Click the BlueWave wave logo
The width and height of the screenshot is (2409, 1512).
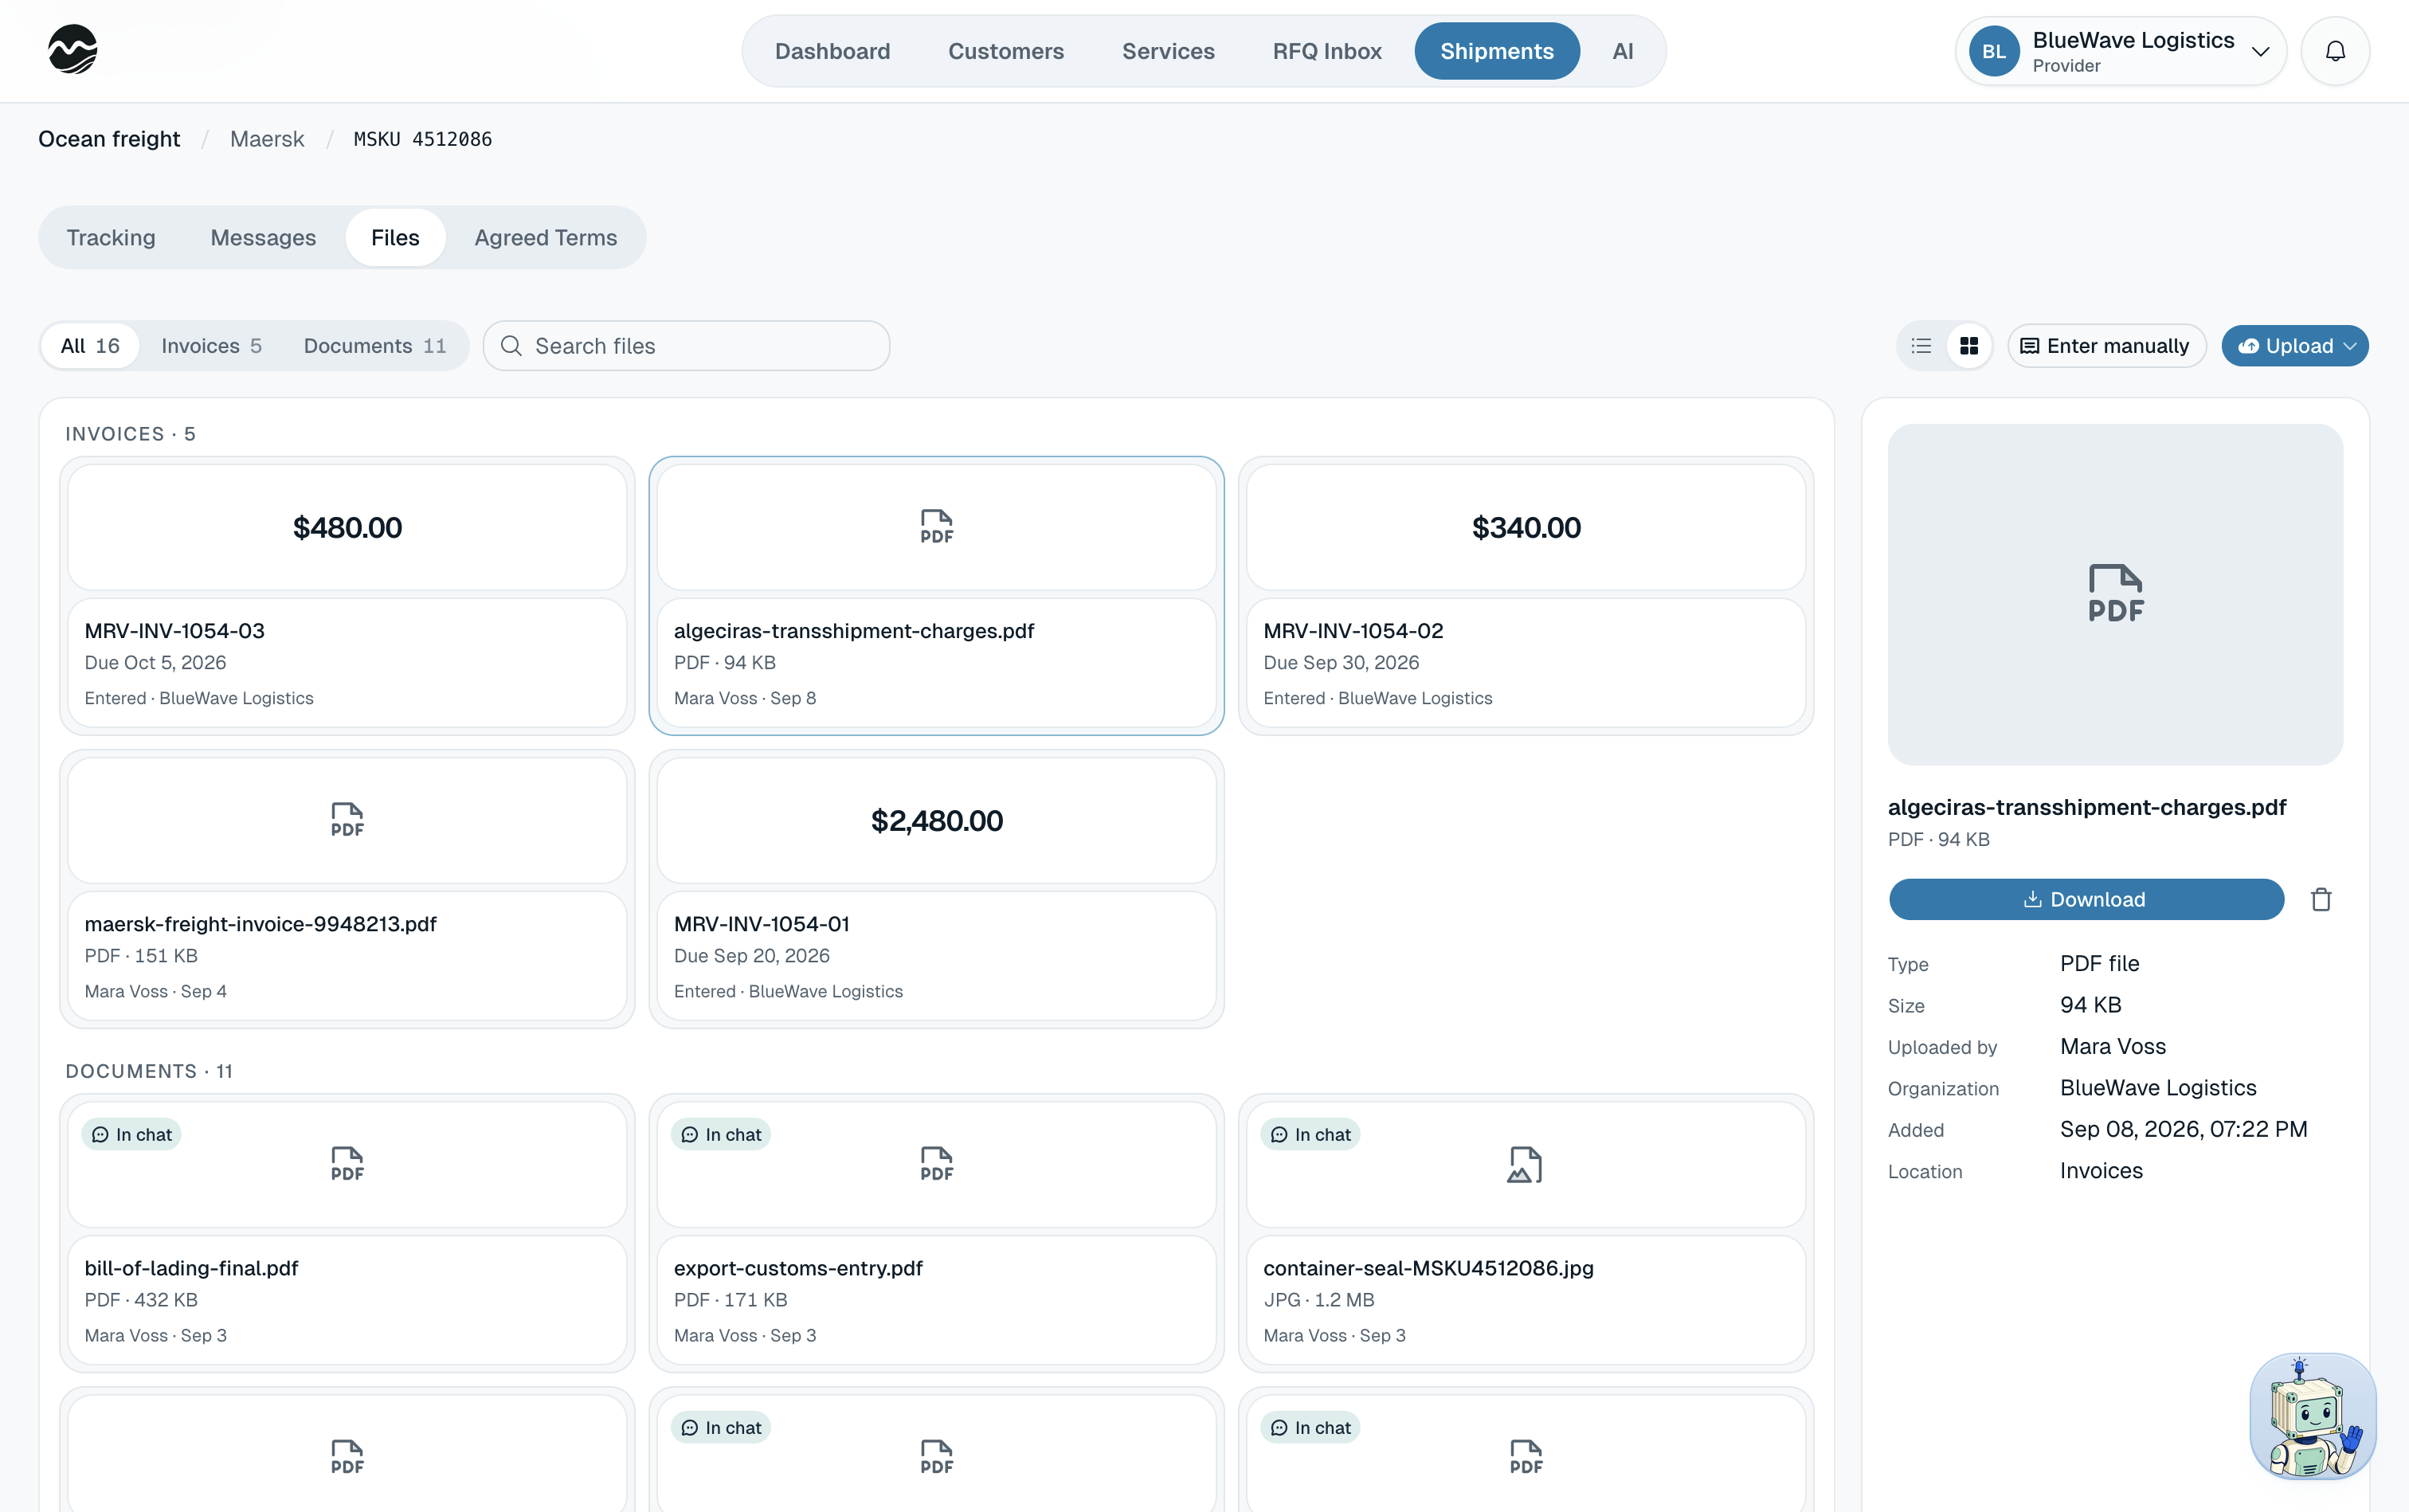[x=73, y=50]
